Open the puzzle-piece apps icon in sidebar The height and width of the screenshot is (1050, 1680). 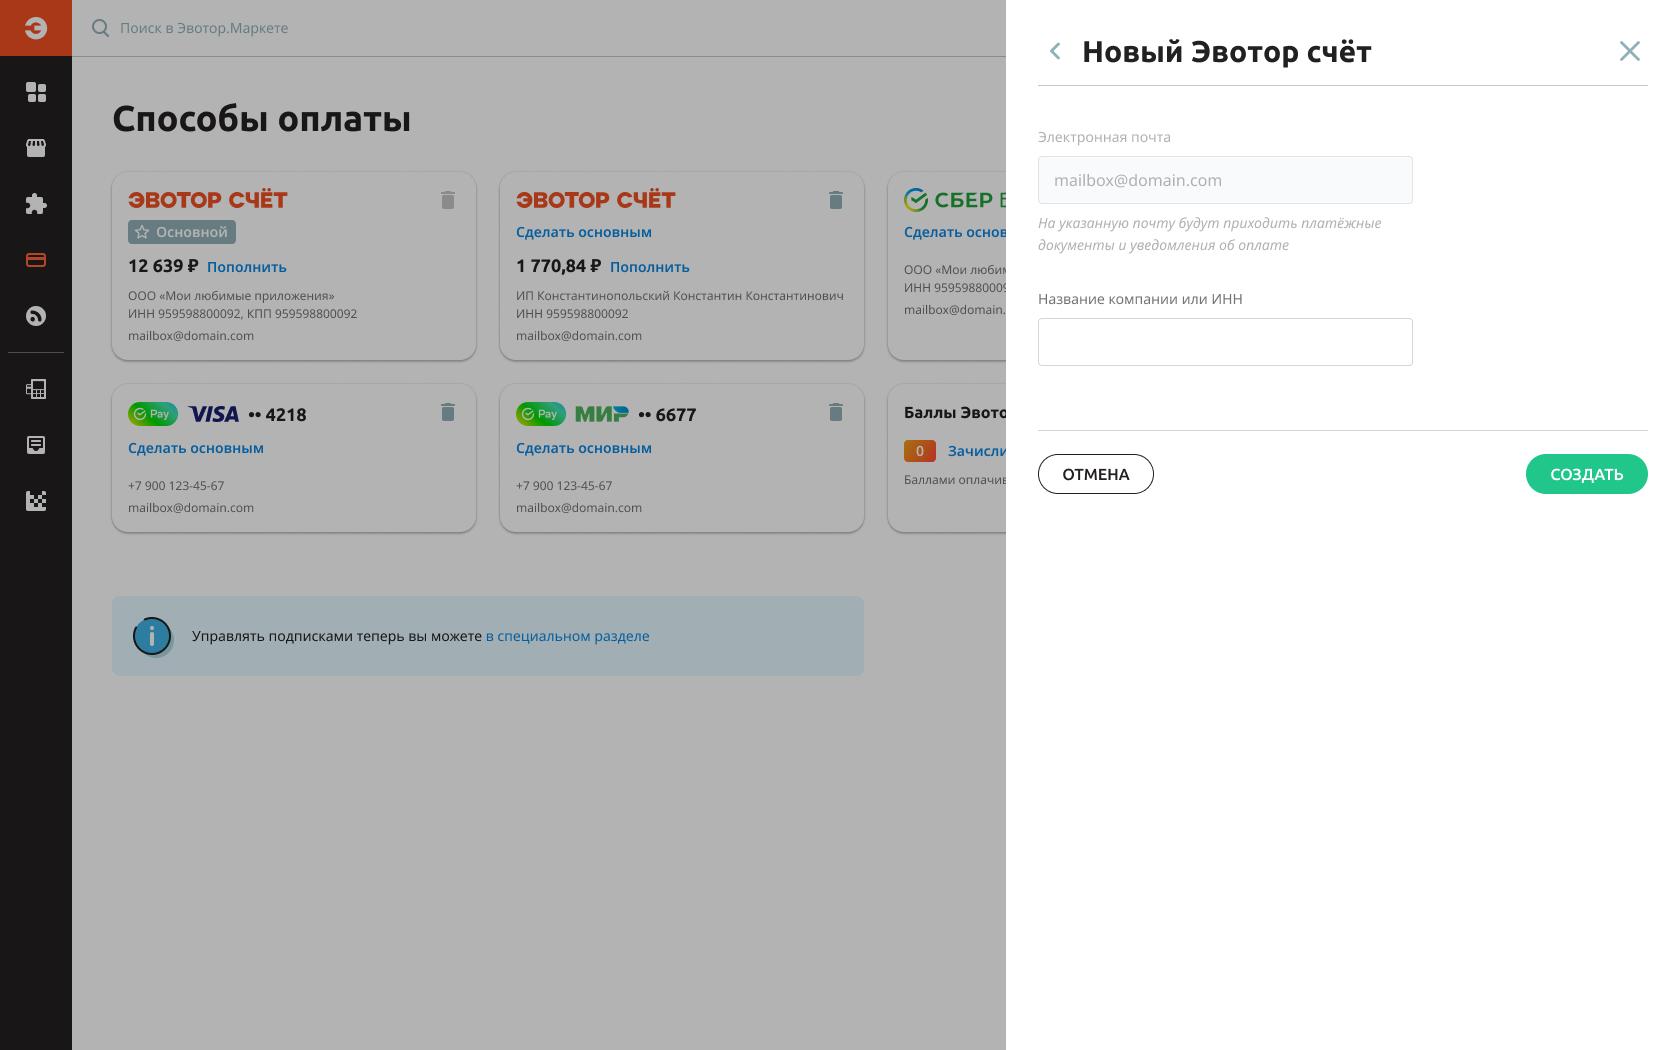click(x=36, y=204)
